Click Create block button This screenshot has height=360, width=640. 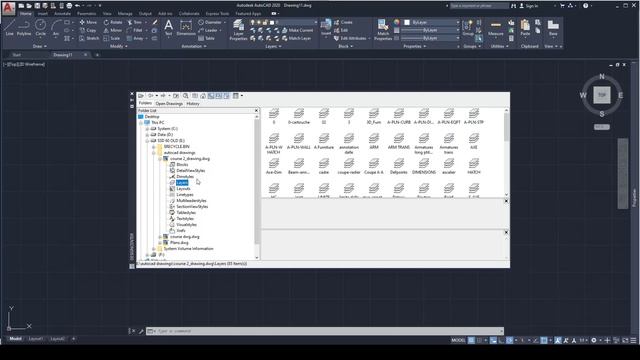pyautogui.click(x=343, y=22)
